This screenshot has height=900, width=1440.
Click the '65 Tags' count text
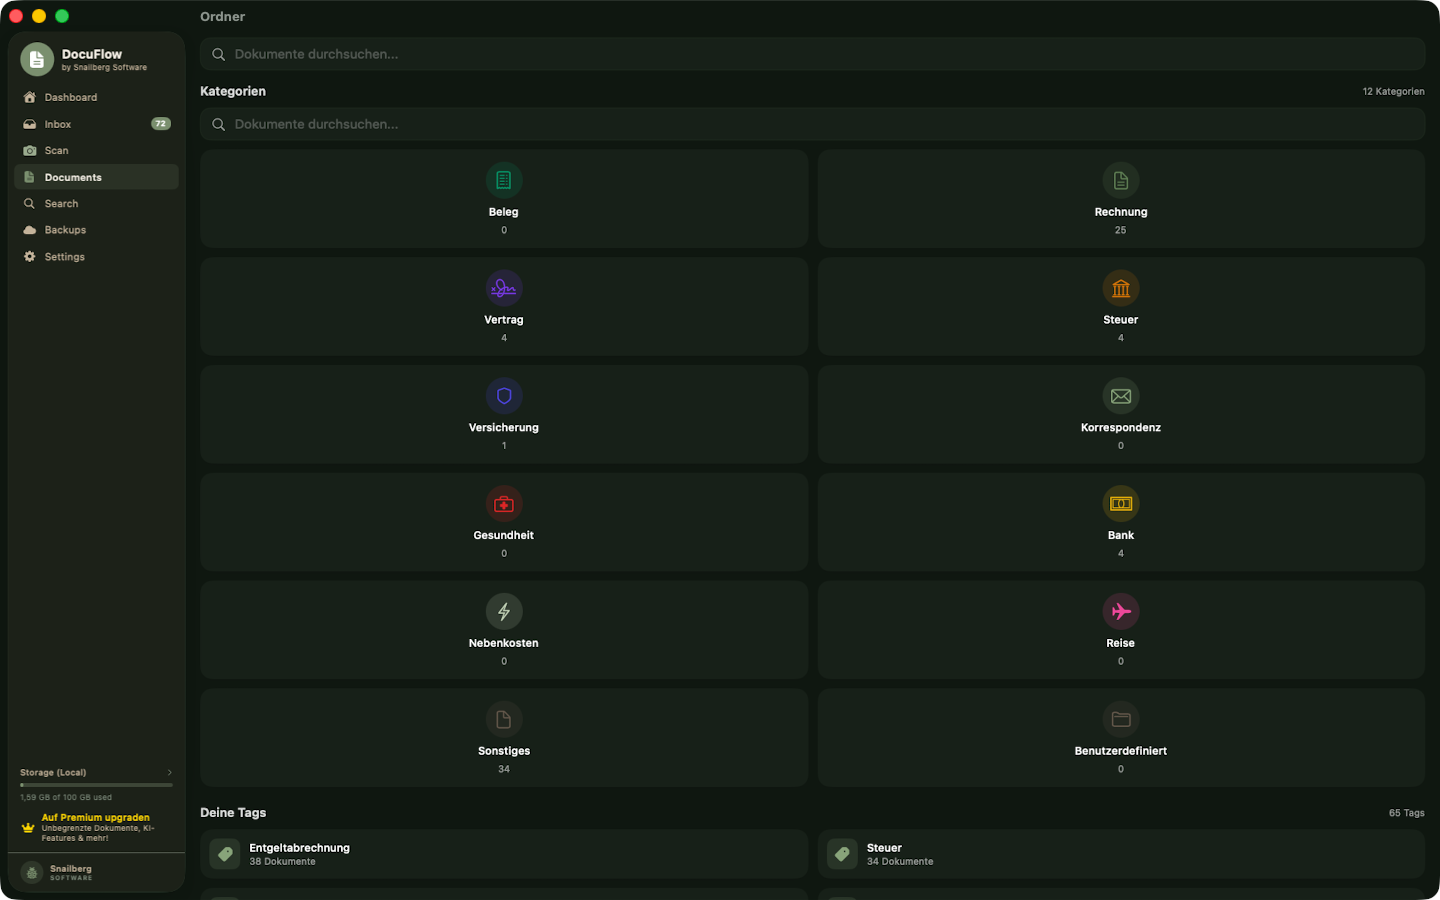[x=1406, y=813]
